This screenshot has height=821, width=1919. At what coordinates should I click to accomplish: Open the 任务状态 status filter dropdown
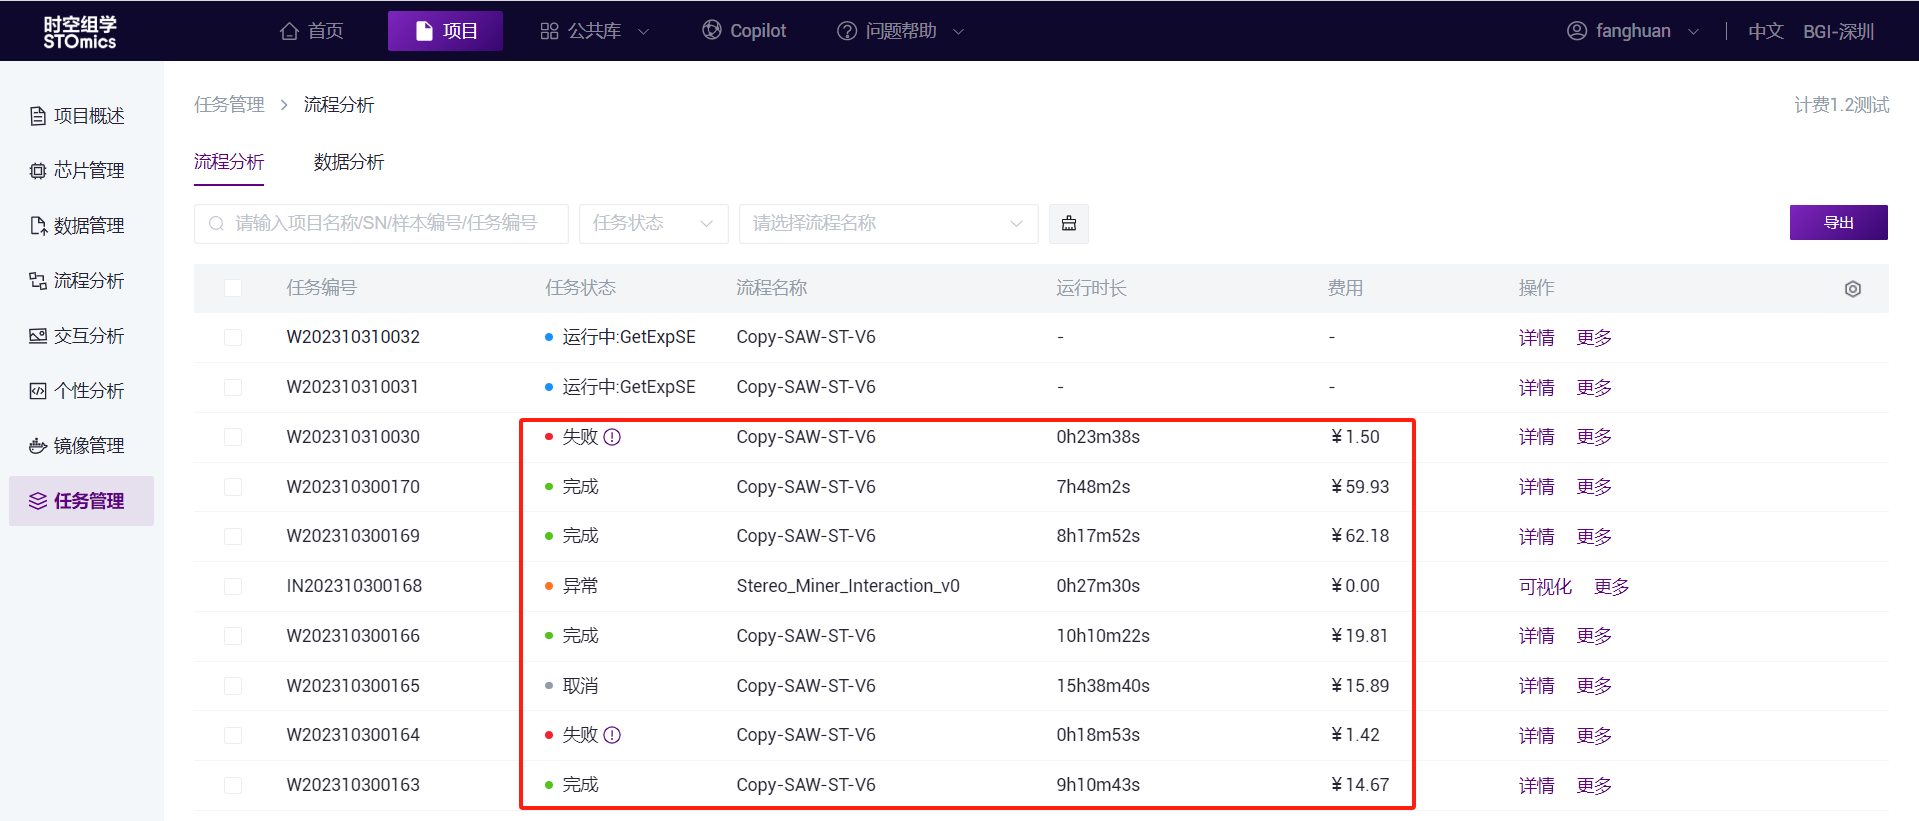tap(654, 223)
